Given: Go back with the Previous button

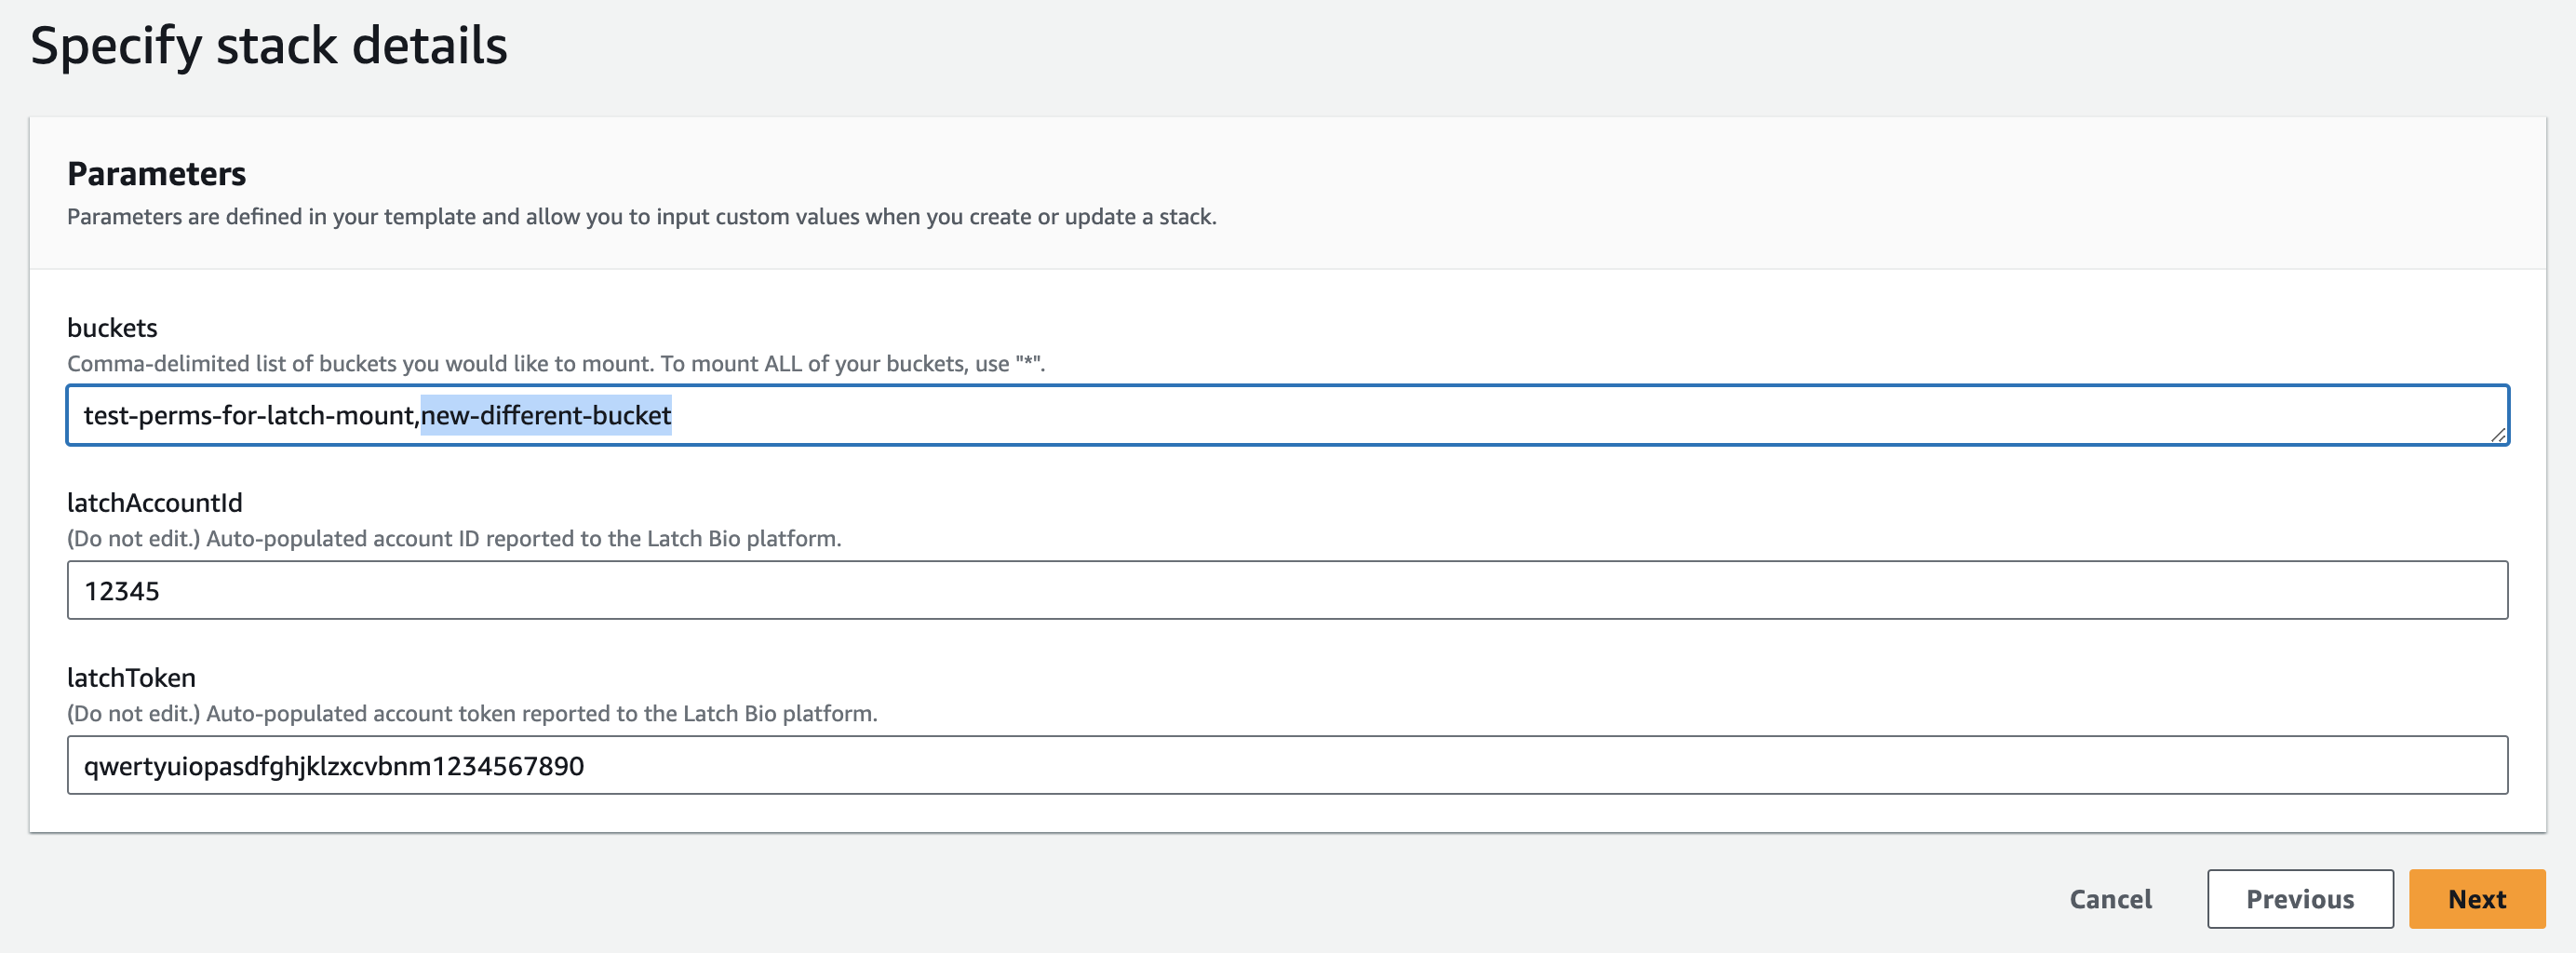Looking at the screenshot, I should (x=2299, y=898).
